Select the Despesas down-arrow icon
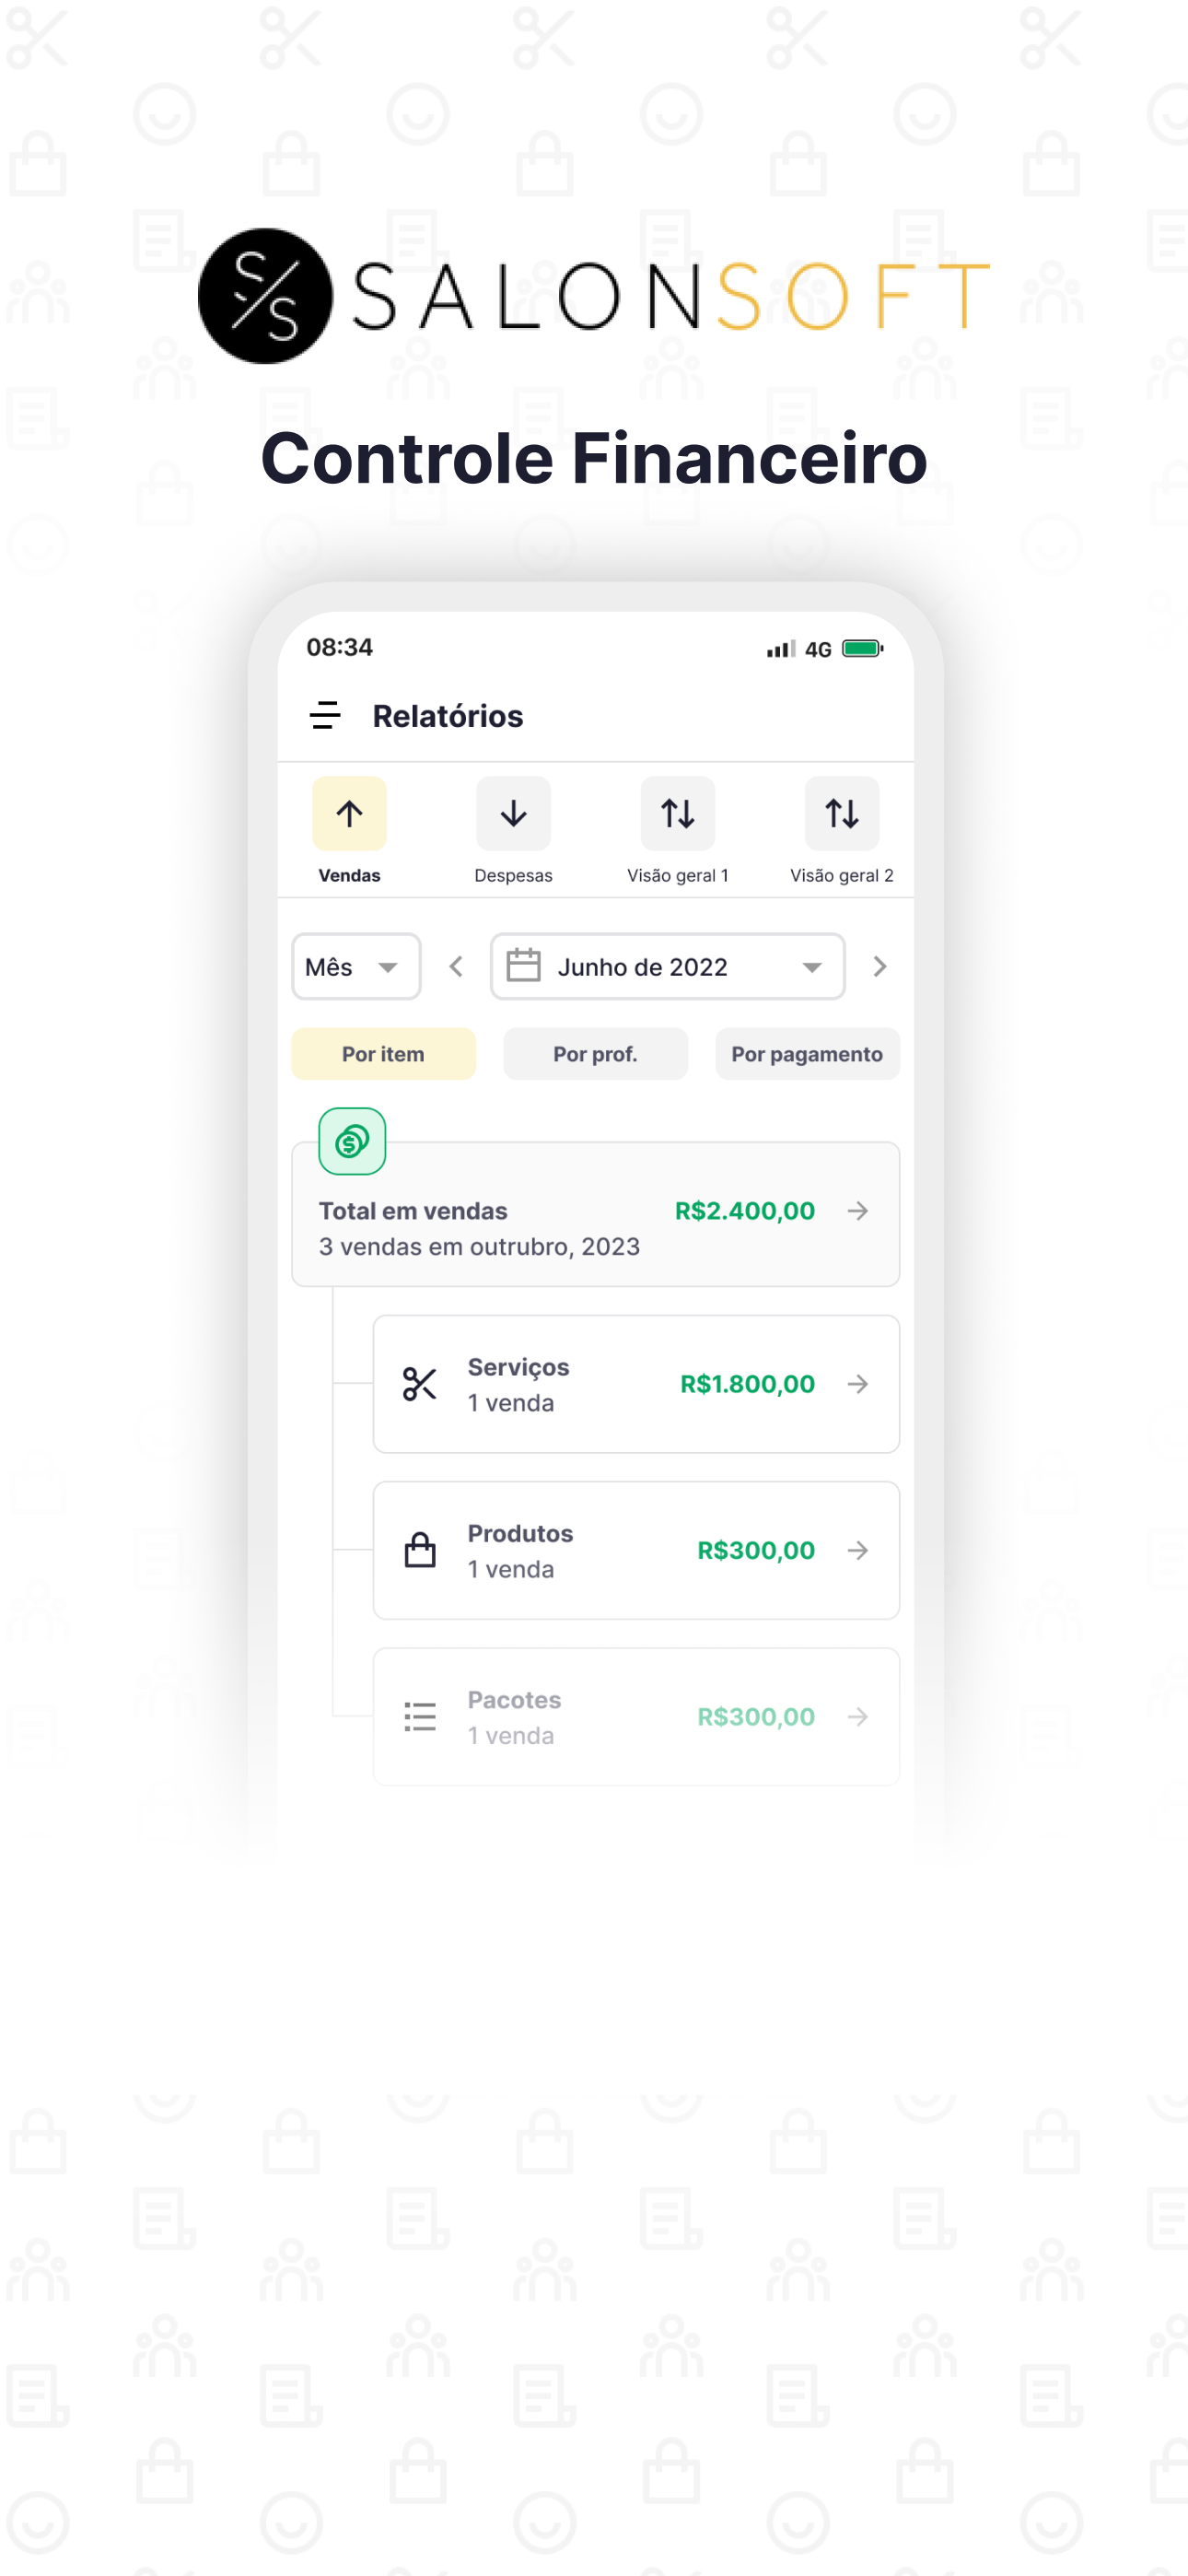1188x2576 pixels. point(513,813)
